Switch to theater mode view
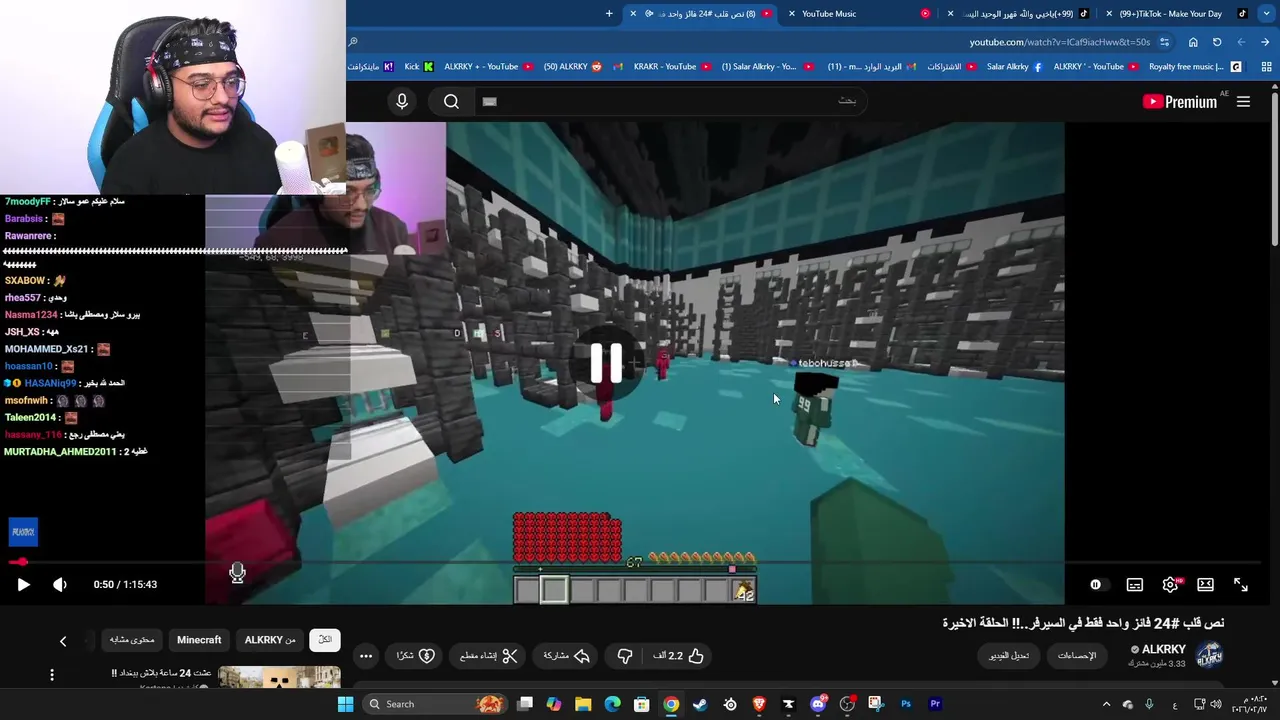This screenshot has width=1280, height=720. click(x=1206, y=585)
